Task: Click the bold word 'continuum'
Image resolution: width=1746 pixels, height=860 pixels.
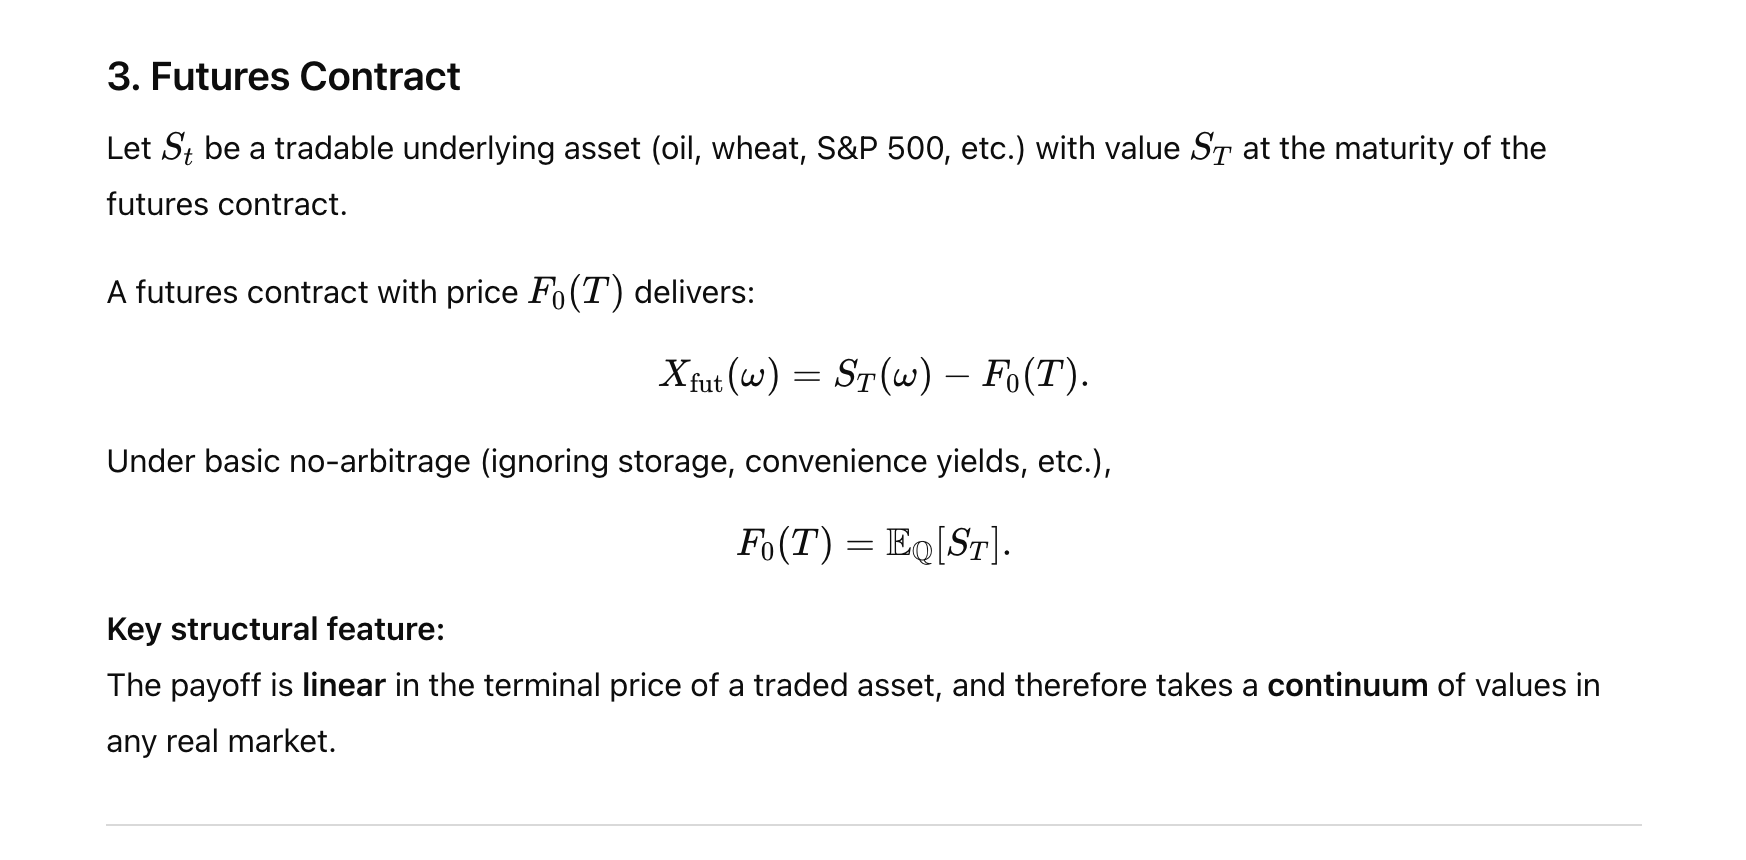Action: tap(1347, 685)
